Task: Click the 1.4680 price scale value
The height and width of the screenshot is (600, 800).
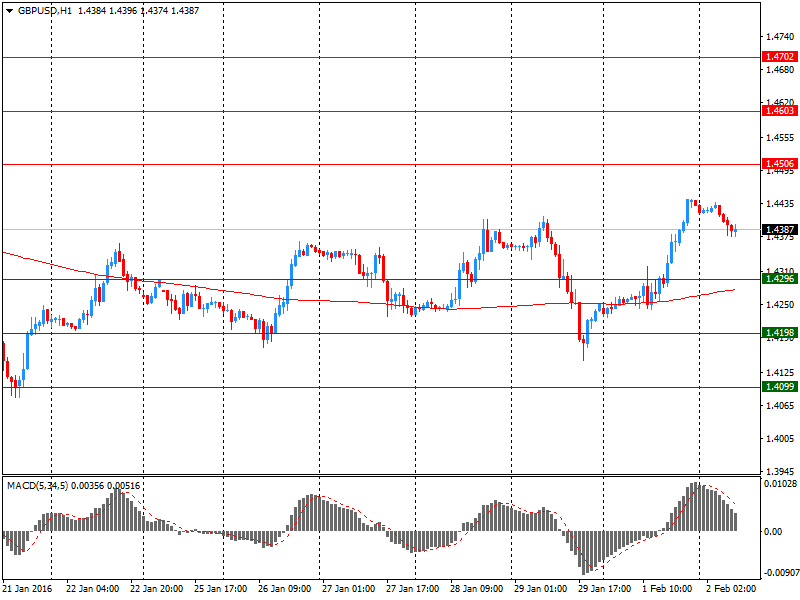Action: (780, 69)
